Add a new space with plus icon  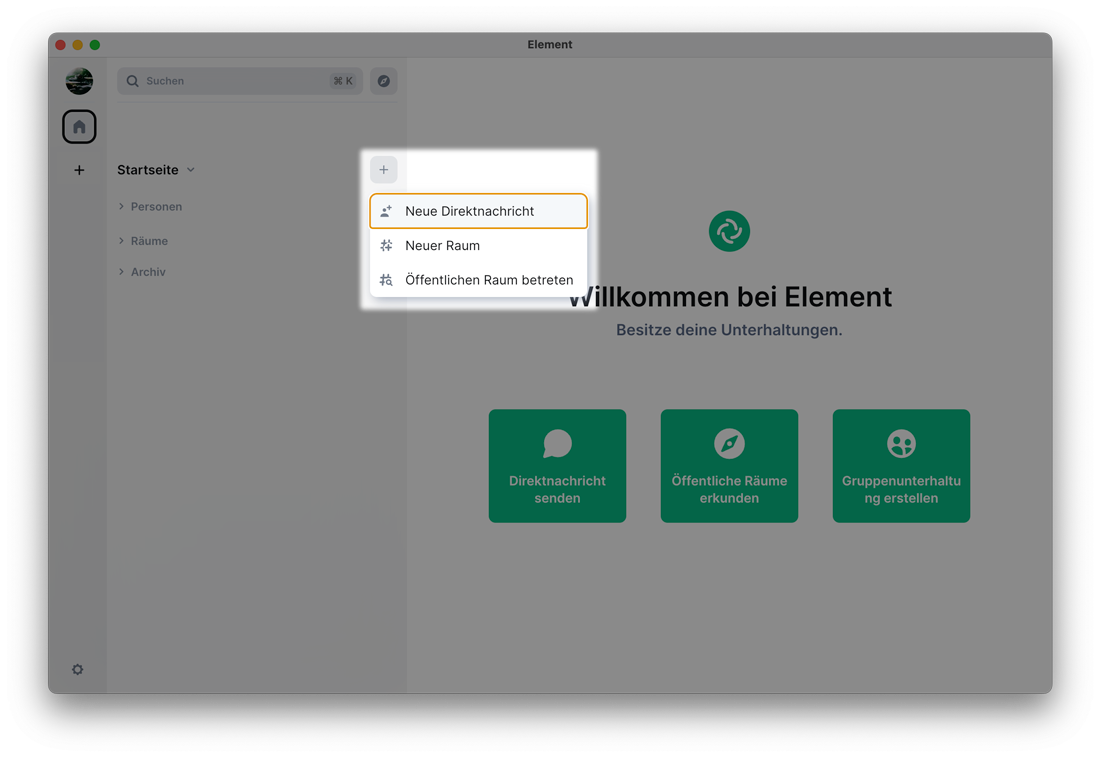point(79,170)
